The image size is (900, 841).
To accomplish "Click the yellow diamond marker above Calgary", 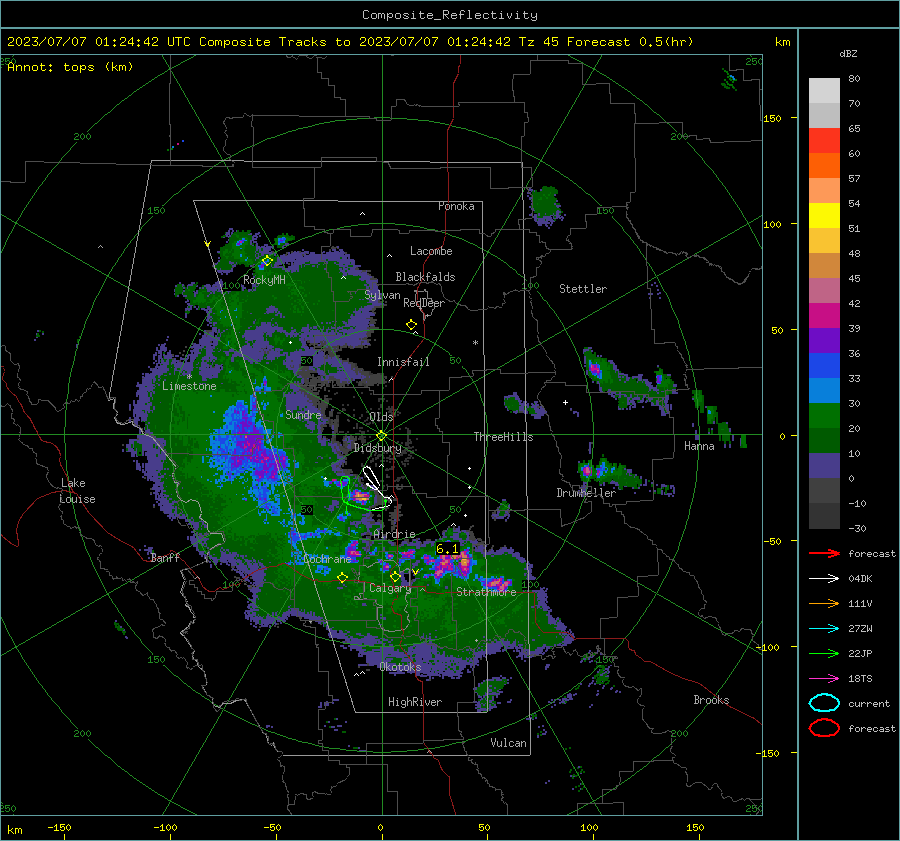I will pyautogui.click(x=395, y=576).
